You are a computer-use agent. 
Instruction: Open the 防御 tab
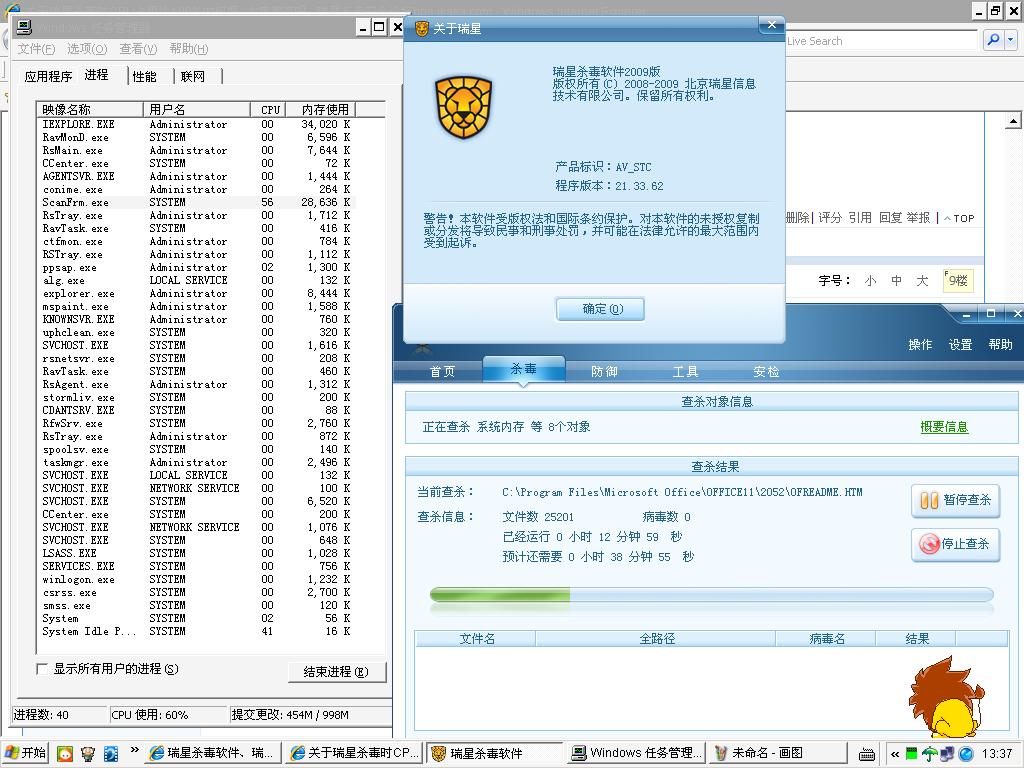[604, 372]
